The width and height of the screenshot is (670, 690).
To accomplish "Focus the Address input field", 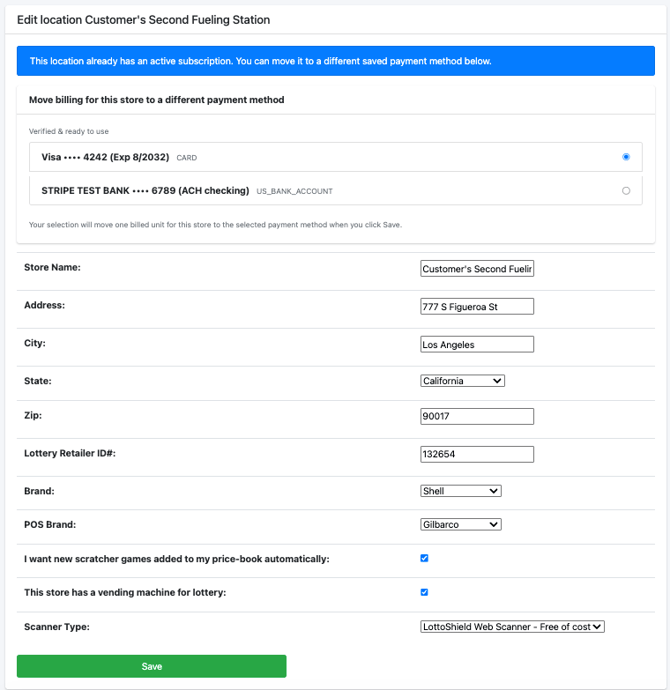I will click(x=477, y=307).
